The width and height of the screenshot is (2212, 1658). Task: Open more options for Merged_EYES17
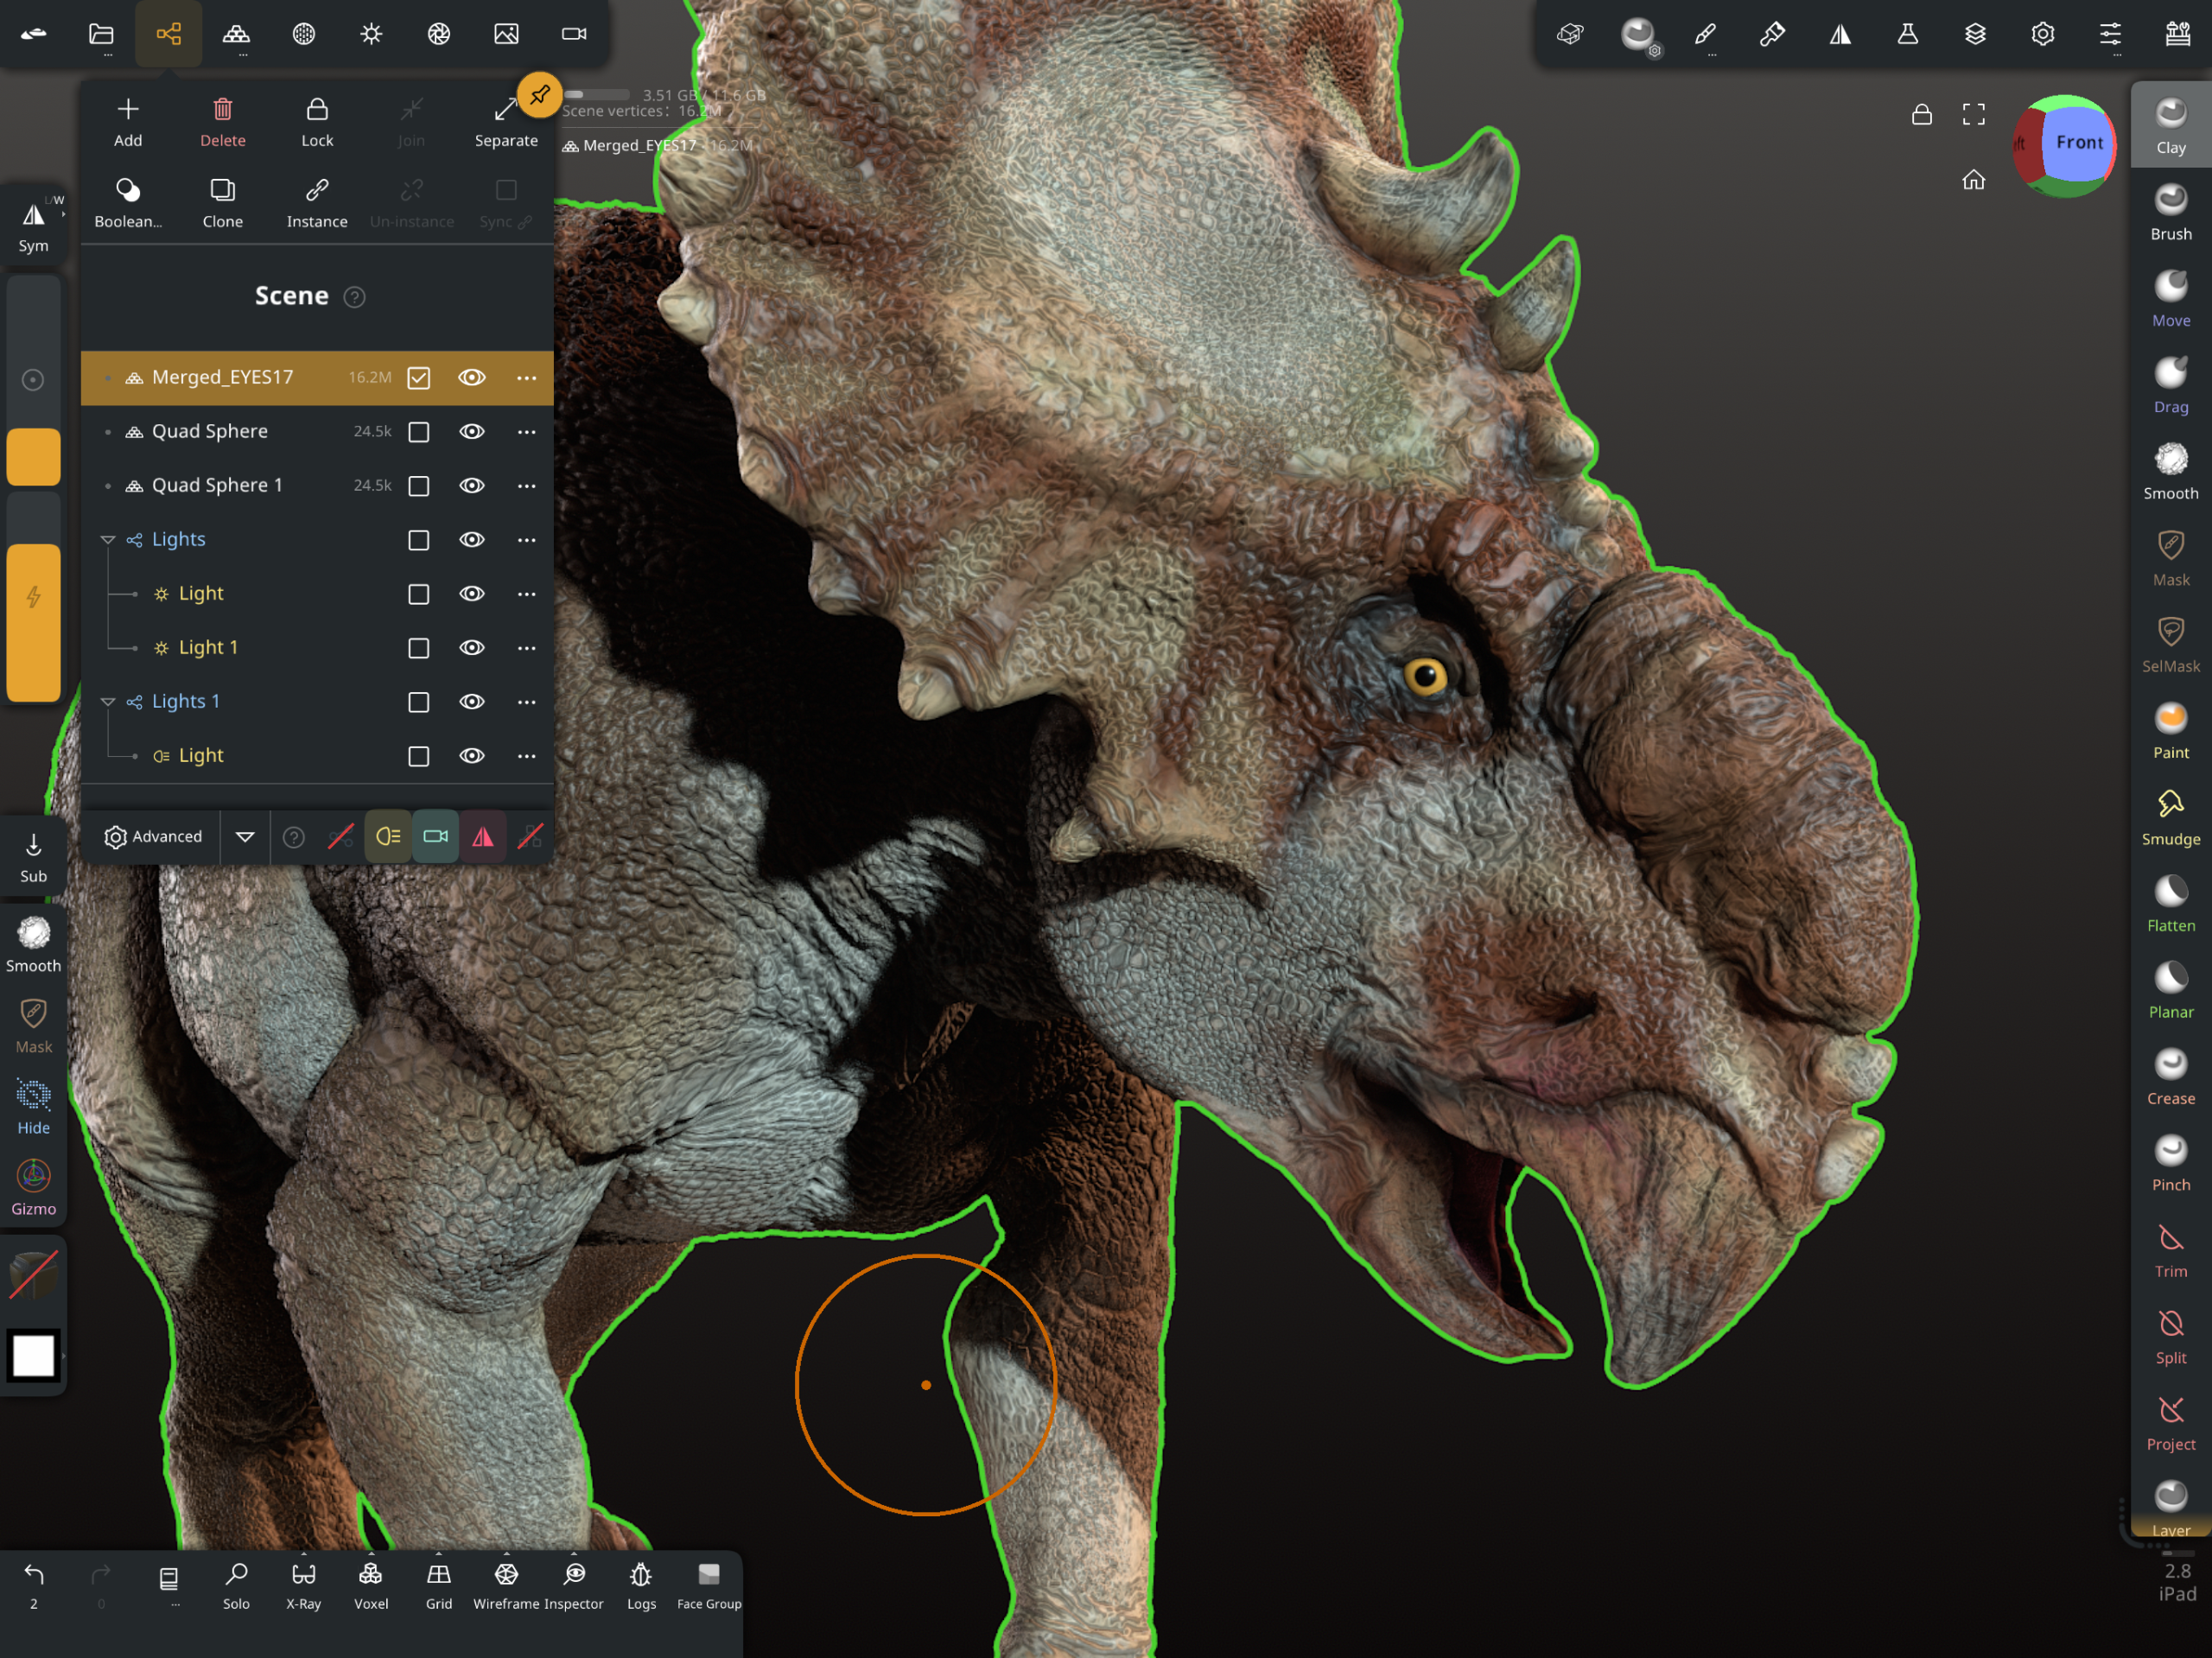527,378
